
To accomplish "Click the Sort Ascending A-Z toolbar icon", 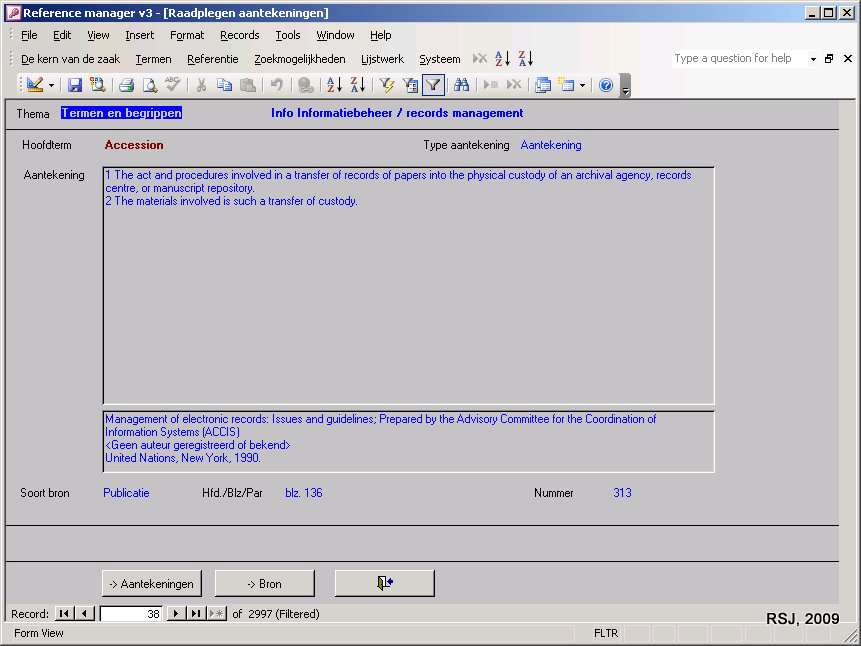I will point(334,85).
